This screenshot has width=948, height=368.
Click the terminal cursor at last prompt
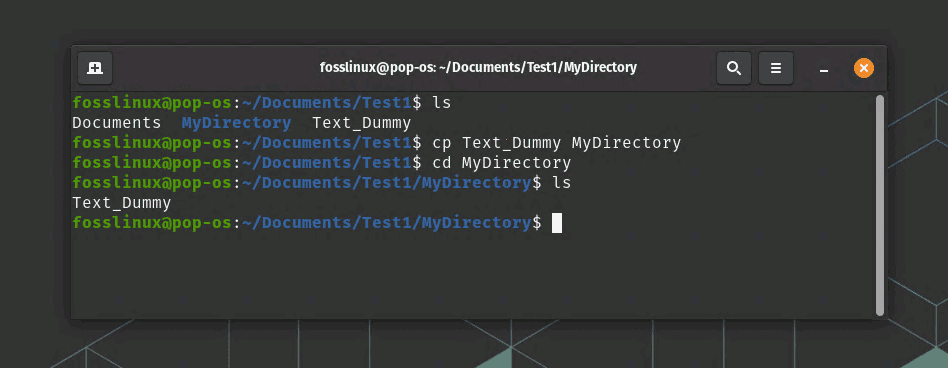point(557,223)
